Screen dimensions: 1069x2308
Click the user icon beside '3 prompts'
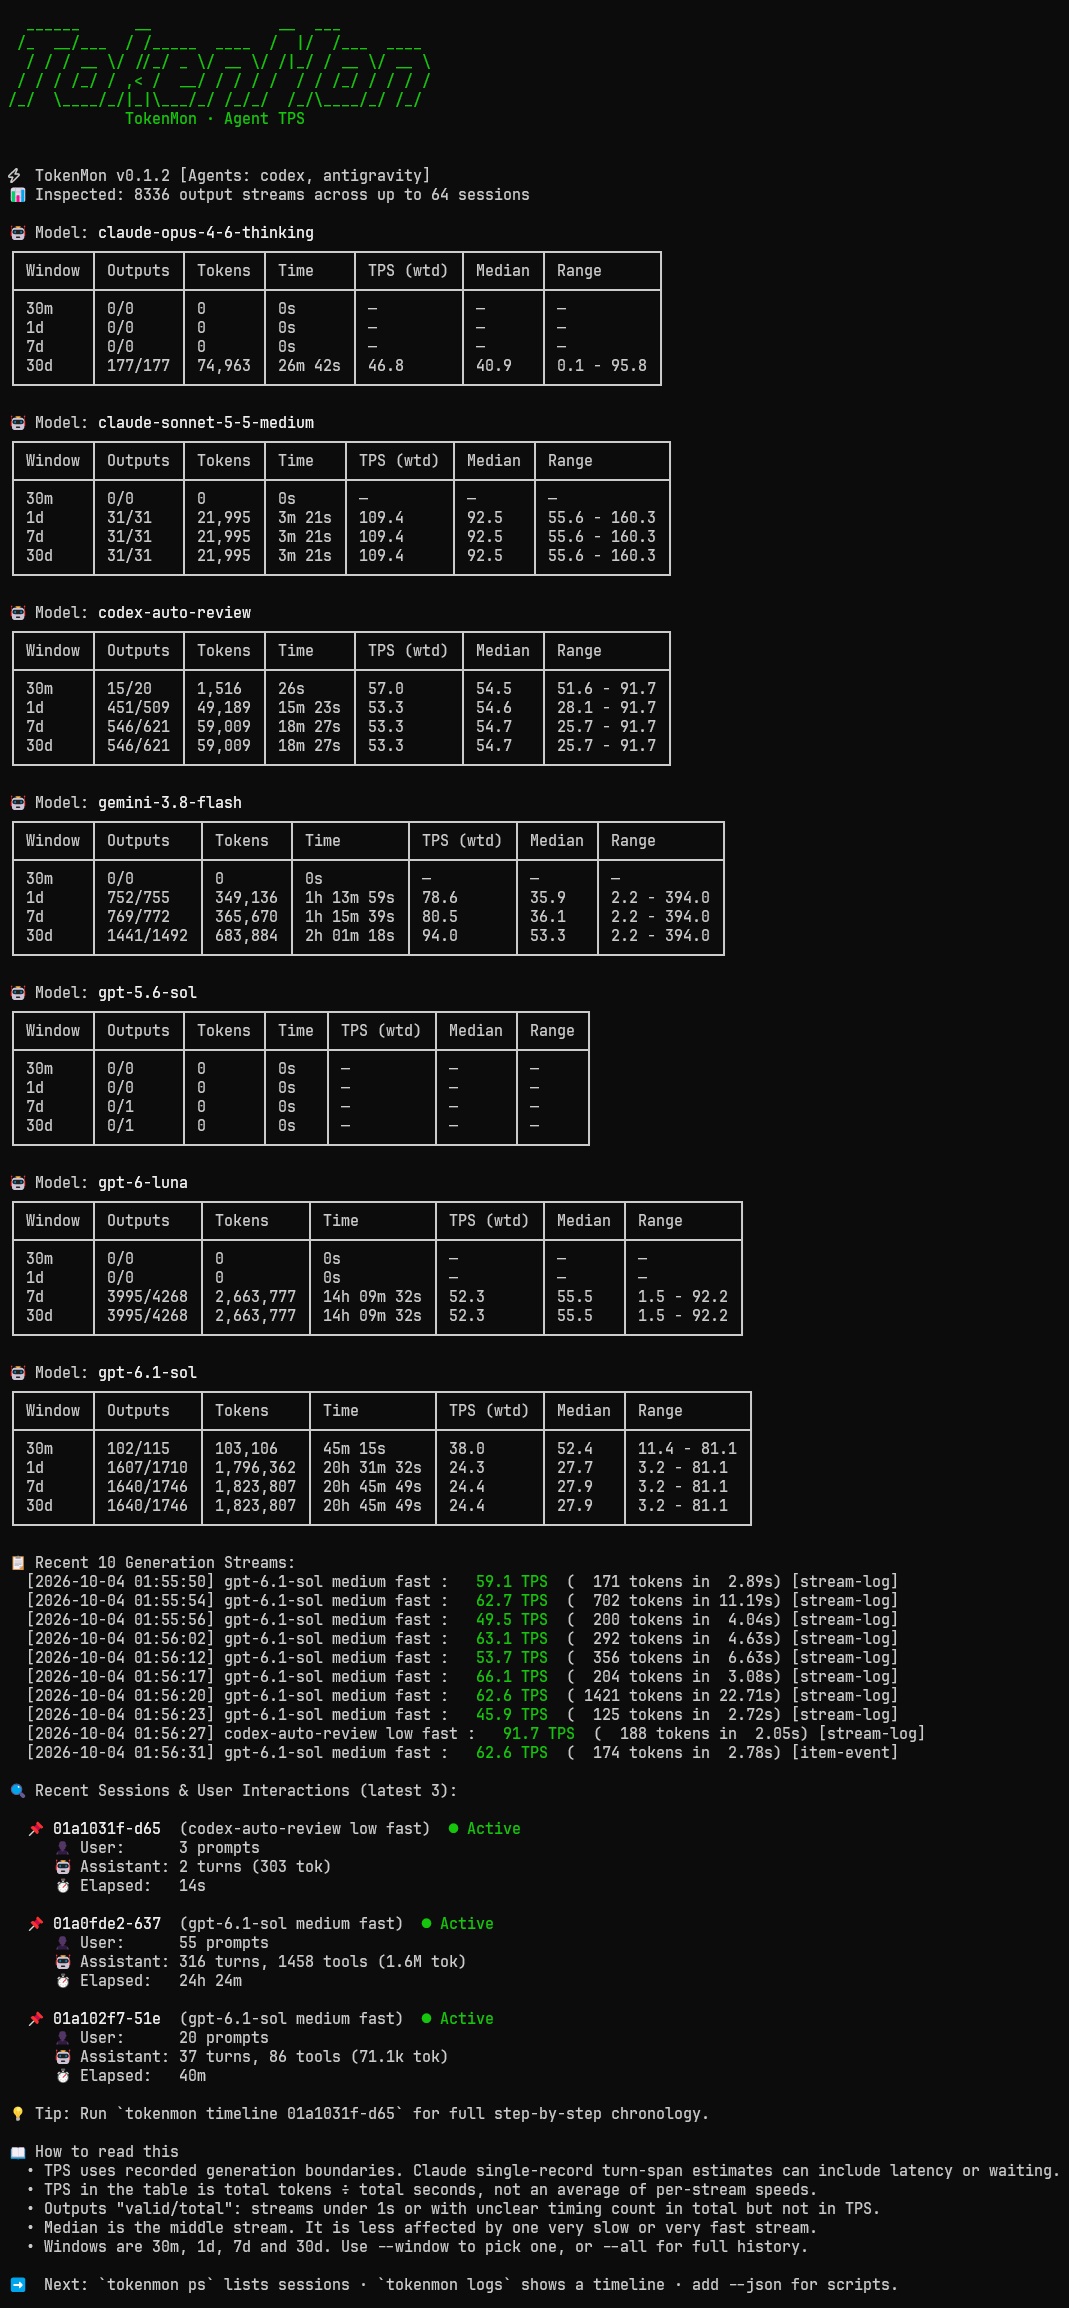click(62, 1848)
